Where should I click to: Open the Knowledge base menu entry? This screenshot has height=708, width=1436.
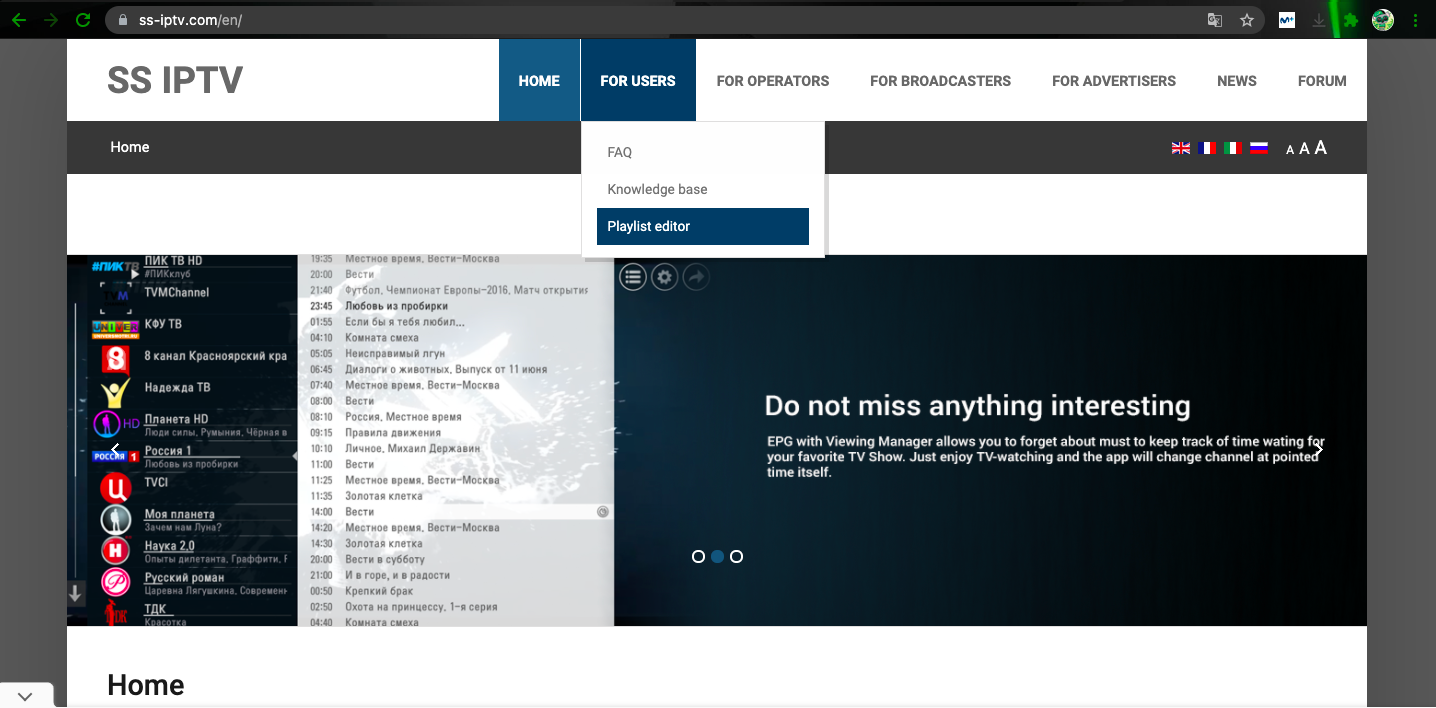coord(657,189)
